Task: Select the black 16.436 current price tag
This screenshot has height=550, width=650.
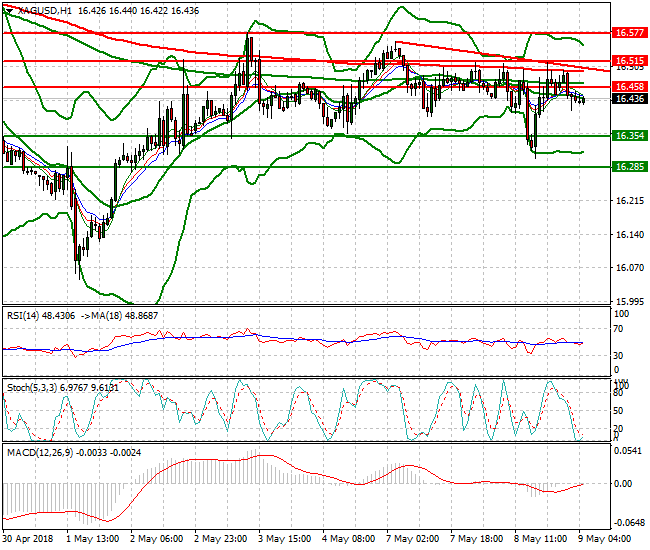Action: [628, 98]
